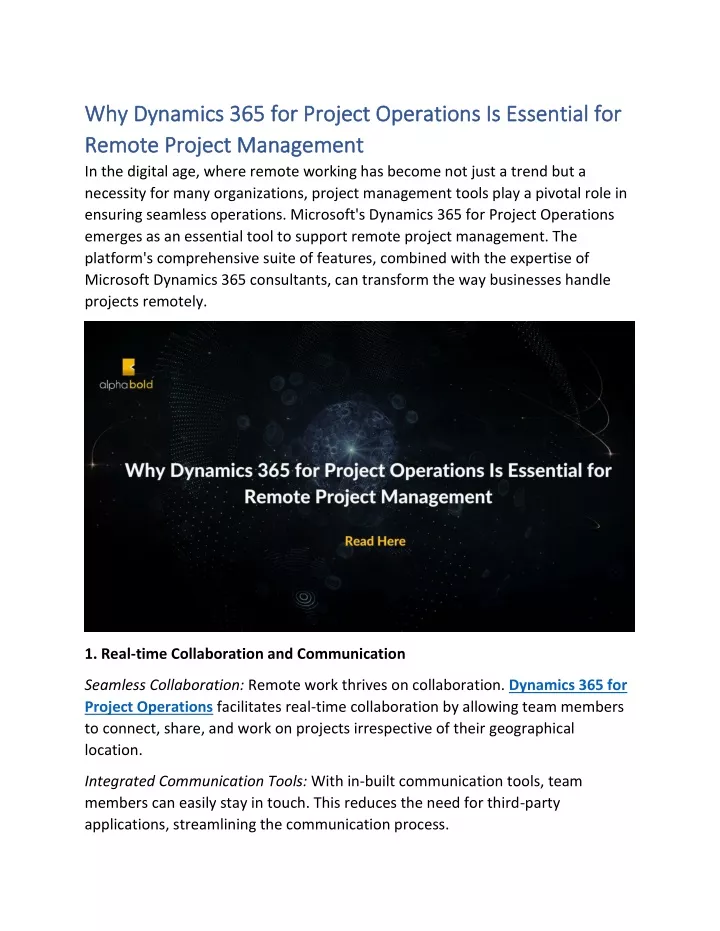Click heading '1. Real-time Collaboration and Communication'

pyautogui.click(x=245, y=654)
